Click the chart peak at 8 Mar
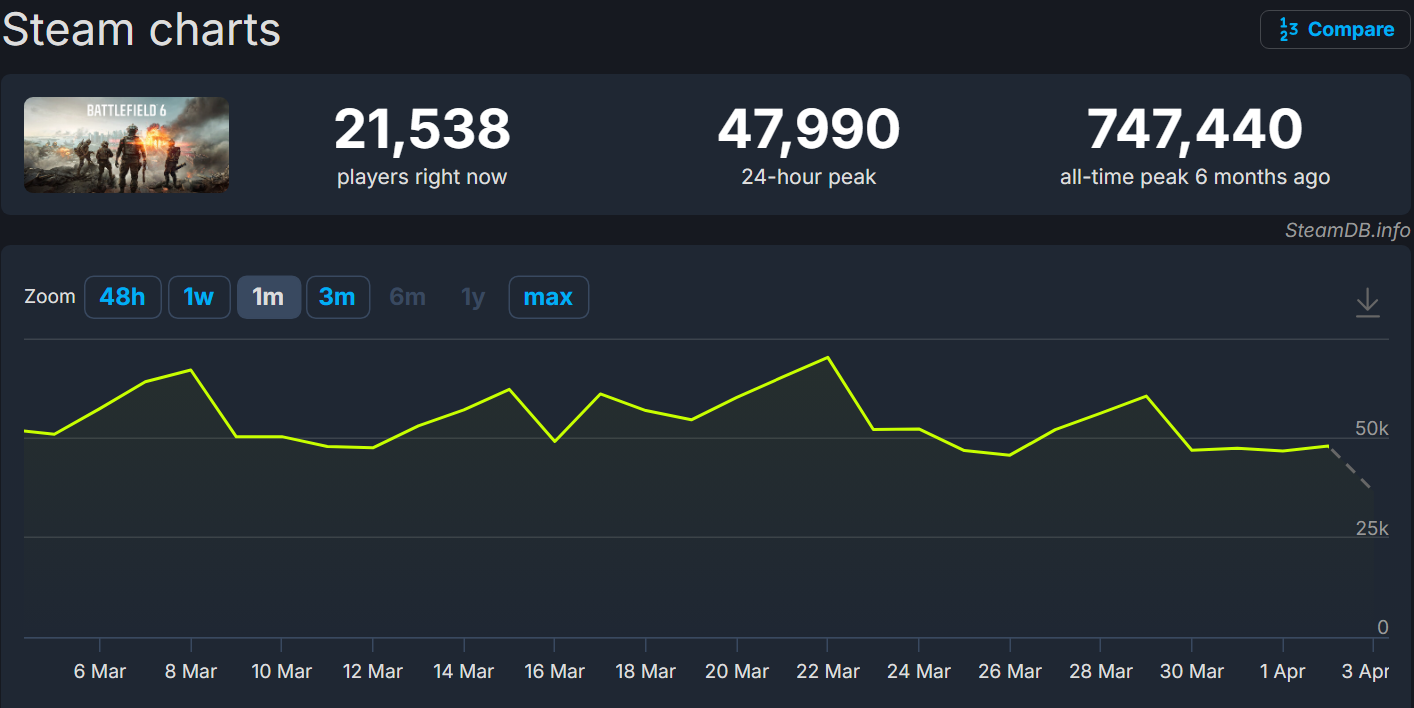 190,370
